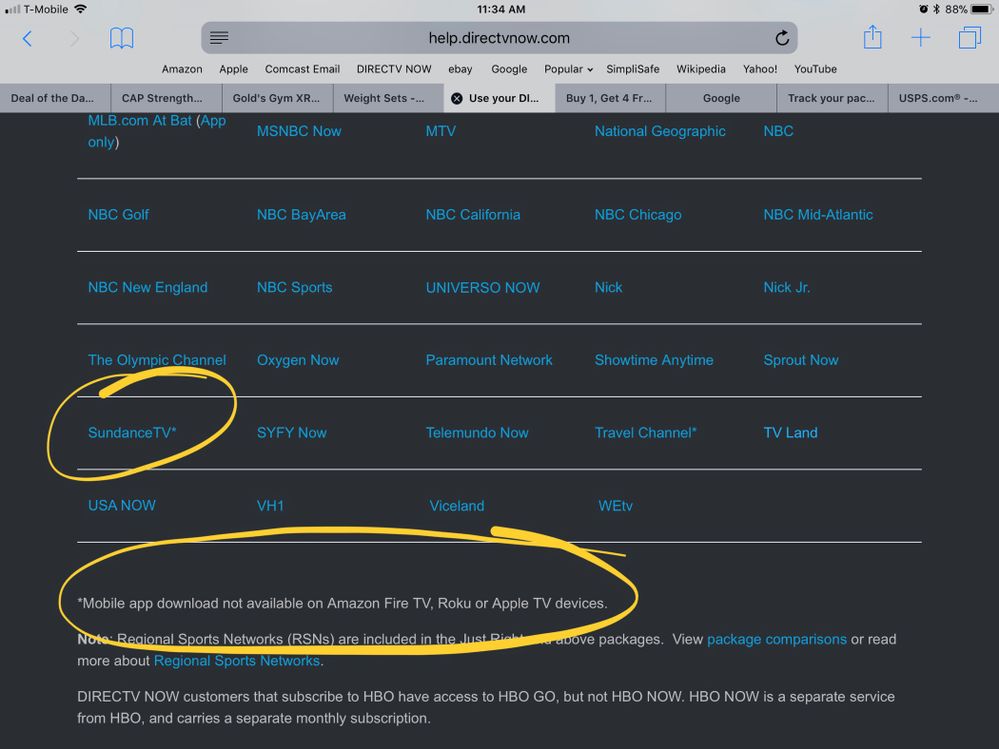Viewport: 999px width, 749px height.
Task: Switch to 'Track your pac...' tab
Action: coord(831,98)
